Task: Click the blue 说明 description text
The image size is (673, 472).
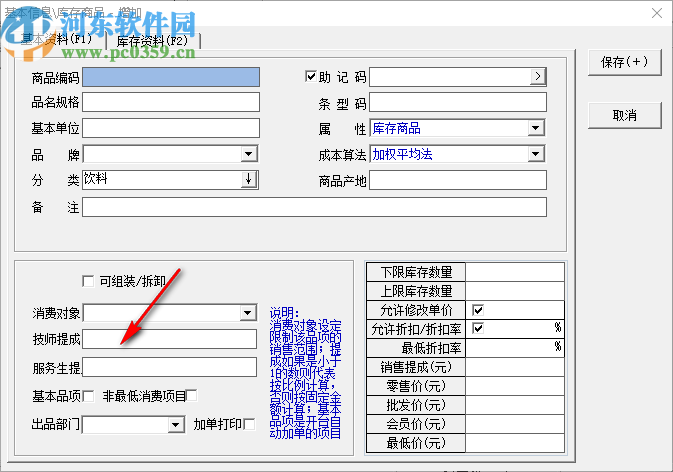Action: (x=305, y=373)
